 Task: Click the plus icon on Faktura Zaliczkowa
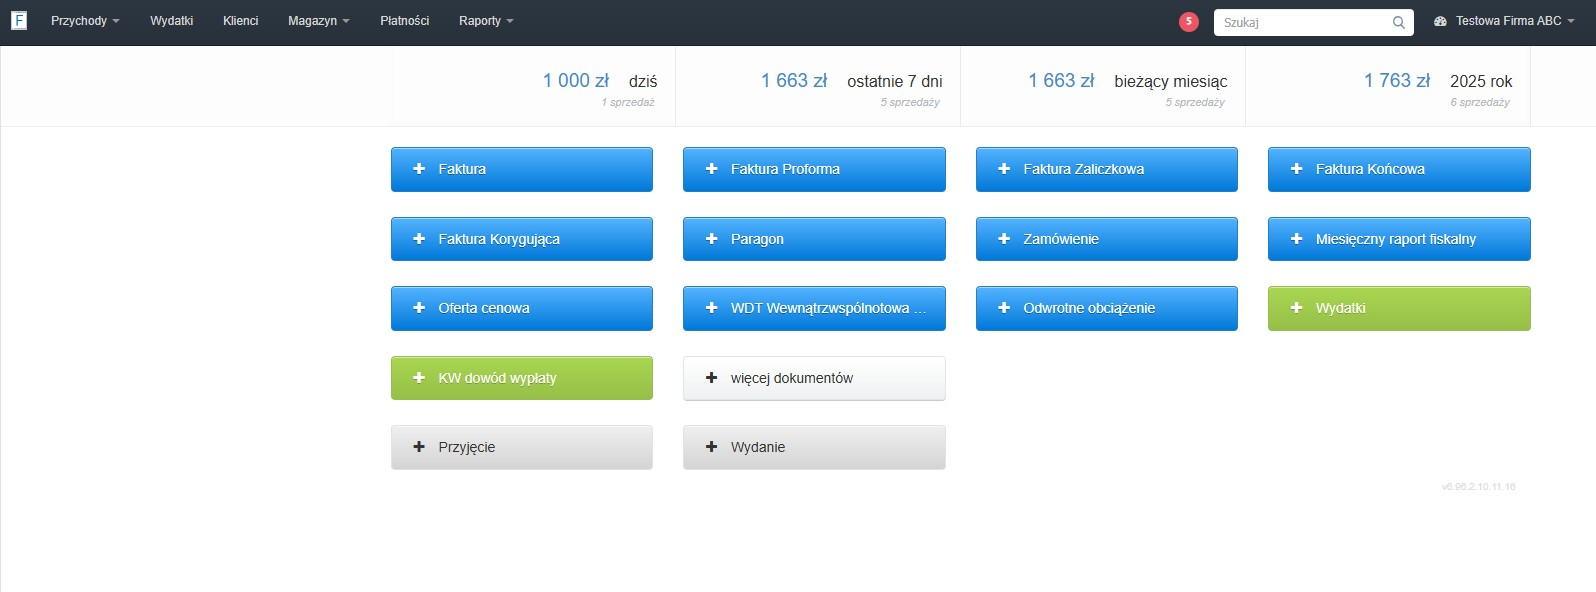click(x=1004, y=169)
